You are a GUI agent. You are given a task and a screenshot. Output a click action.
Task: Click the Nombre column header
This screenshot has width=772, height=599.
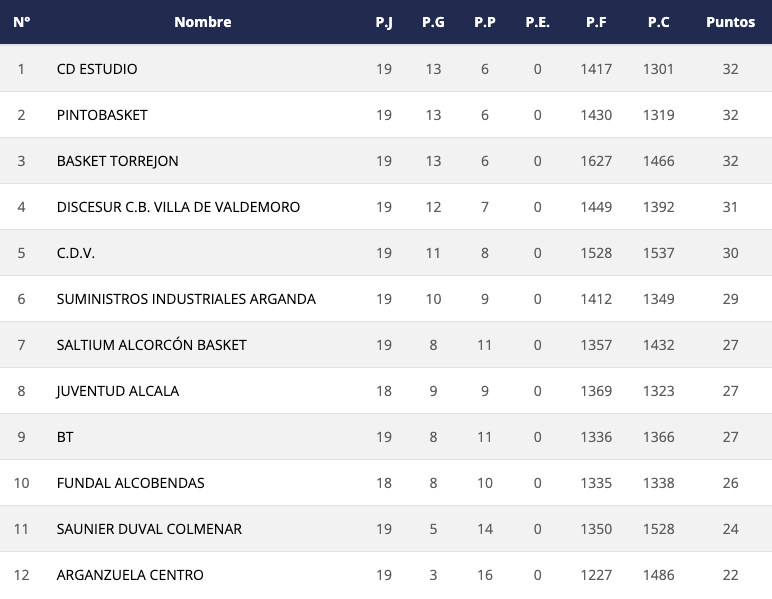click(x=202, y=22)
